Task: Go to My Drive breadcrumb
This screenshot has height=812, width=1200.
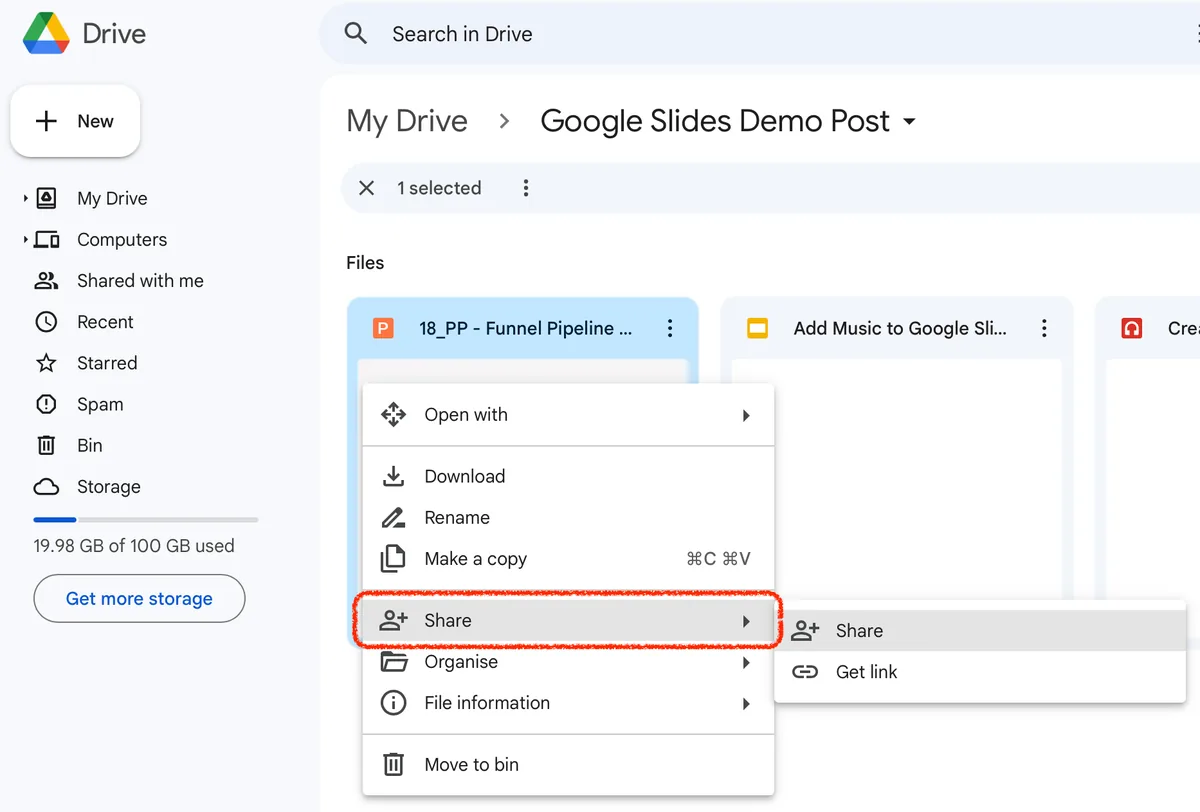Action: [x=407, y=121]
